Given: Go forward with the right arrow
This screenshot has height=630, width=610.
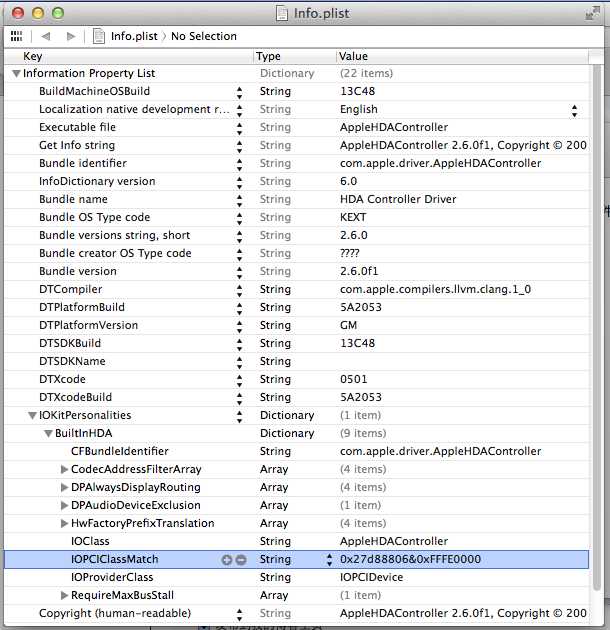Looking at the screenshot, I should tap(71, 36).
